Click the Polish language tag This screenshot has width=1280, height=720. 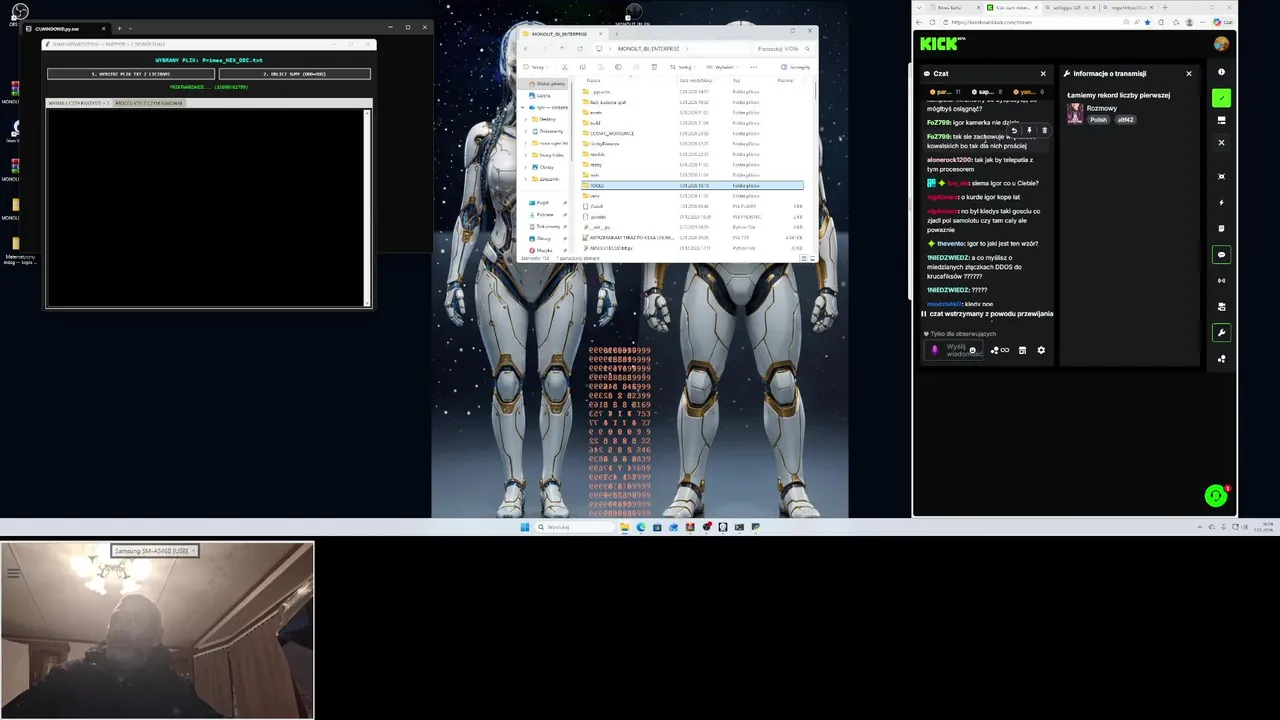point(1099,119)
